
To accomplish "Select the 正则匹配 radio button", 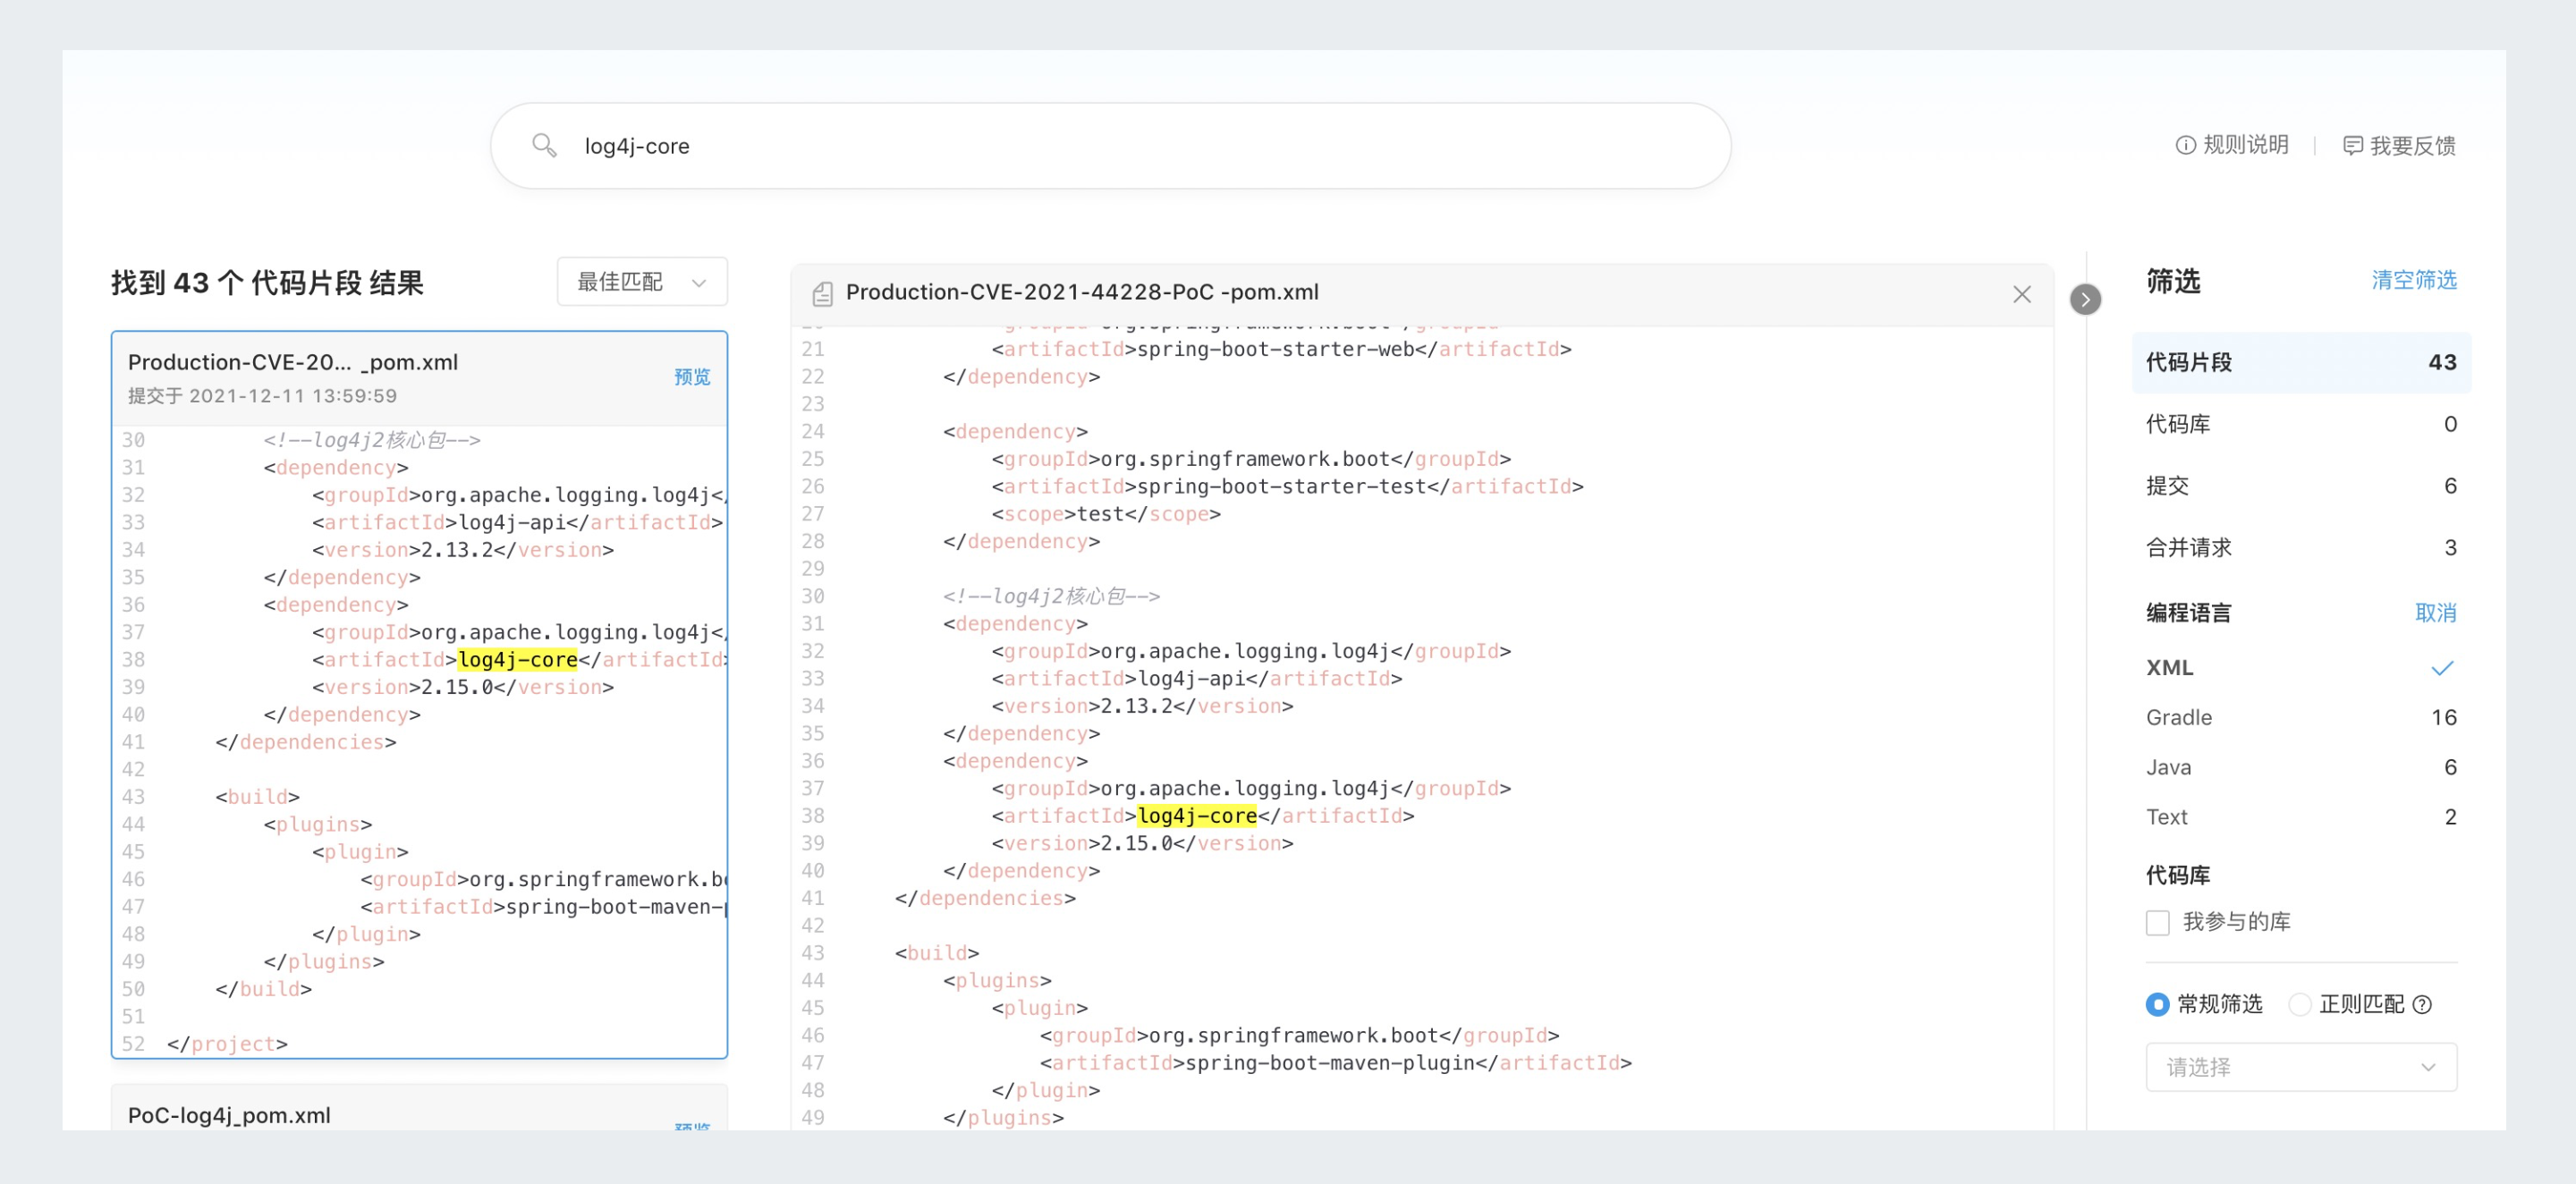I will (x=2299, y=1004).
